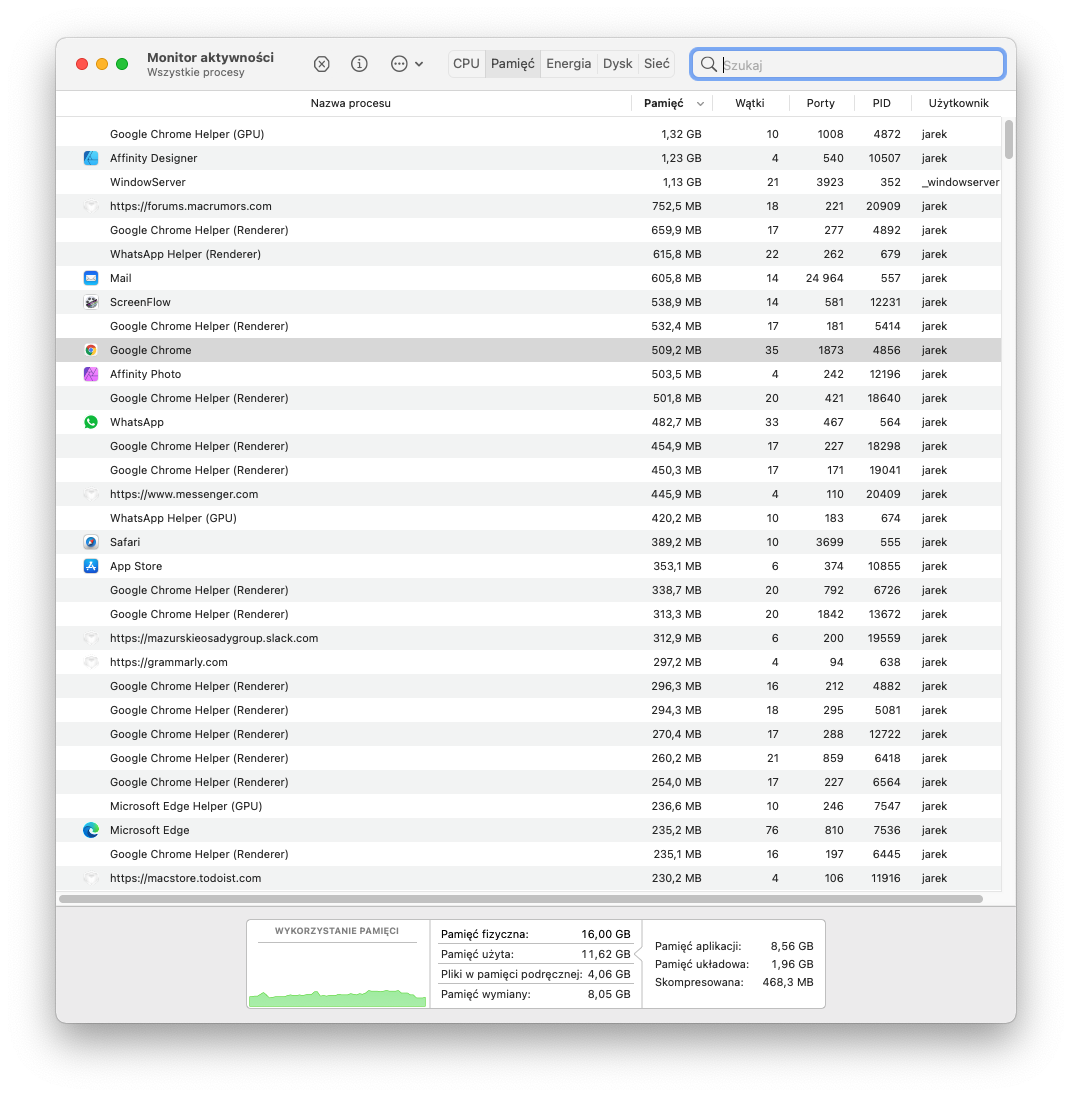Image resolution: width=1072 pixels, height=1097 pixels.
Task: Select the https://forums.macrumors.com row
Action: (x=528, y=206)
